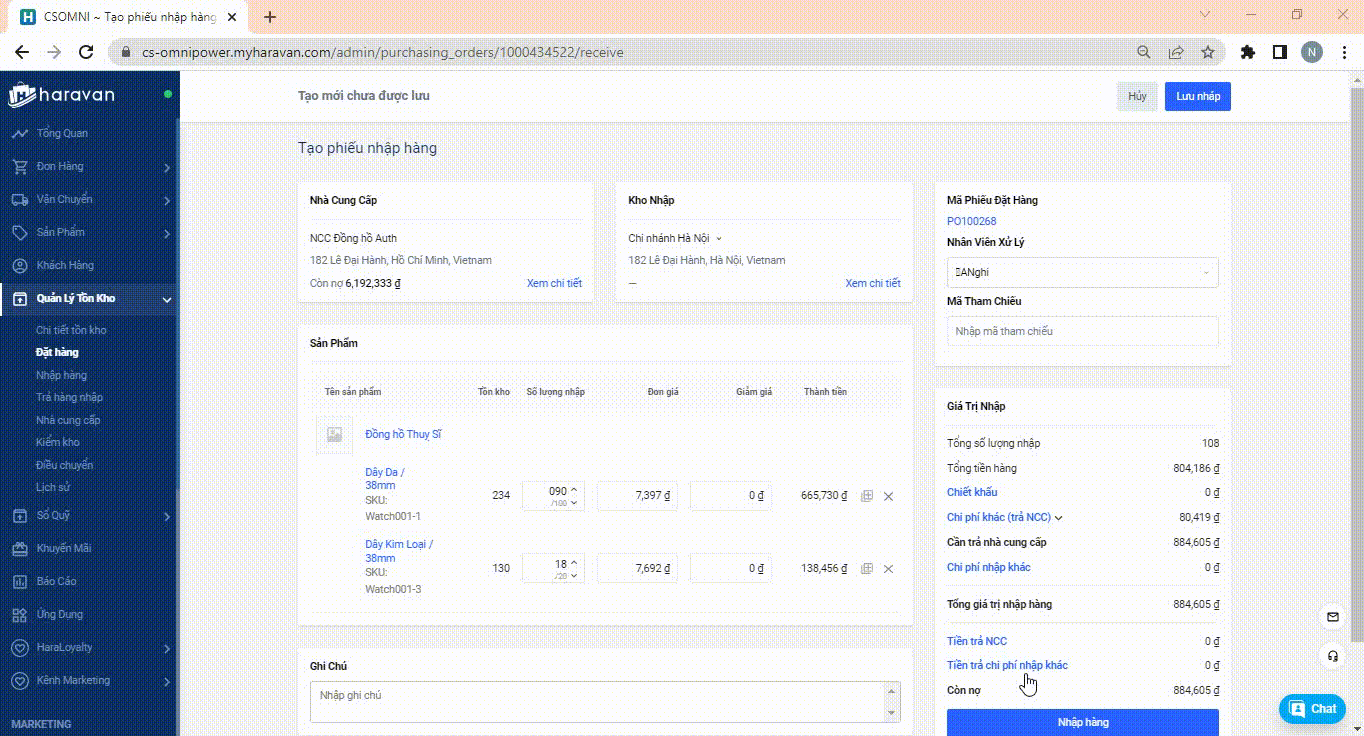The height and width of the screenshot is (736, 1364).
Task: Click the Lưu nháp button
Action: 1198,96
